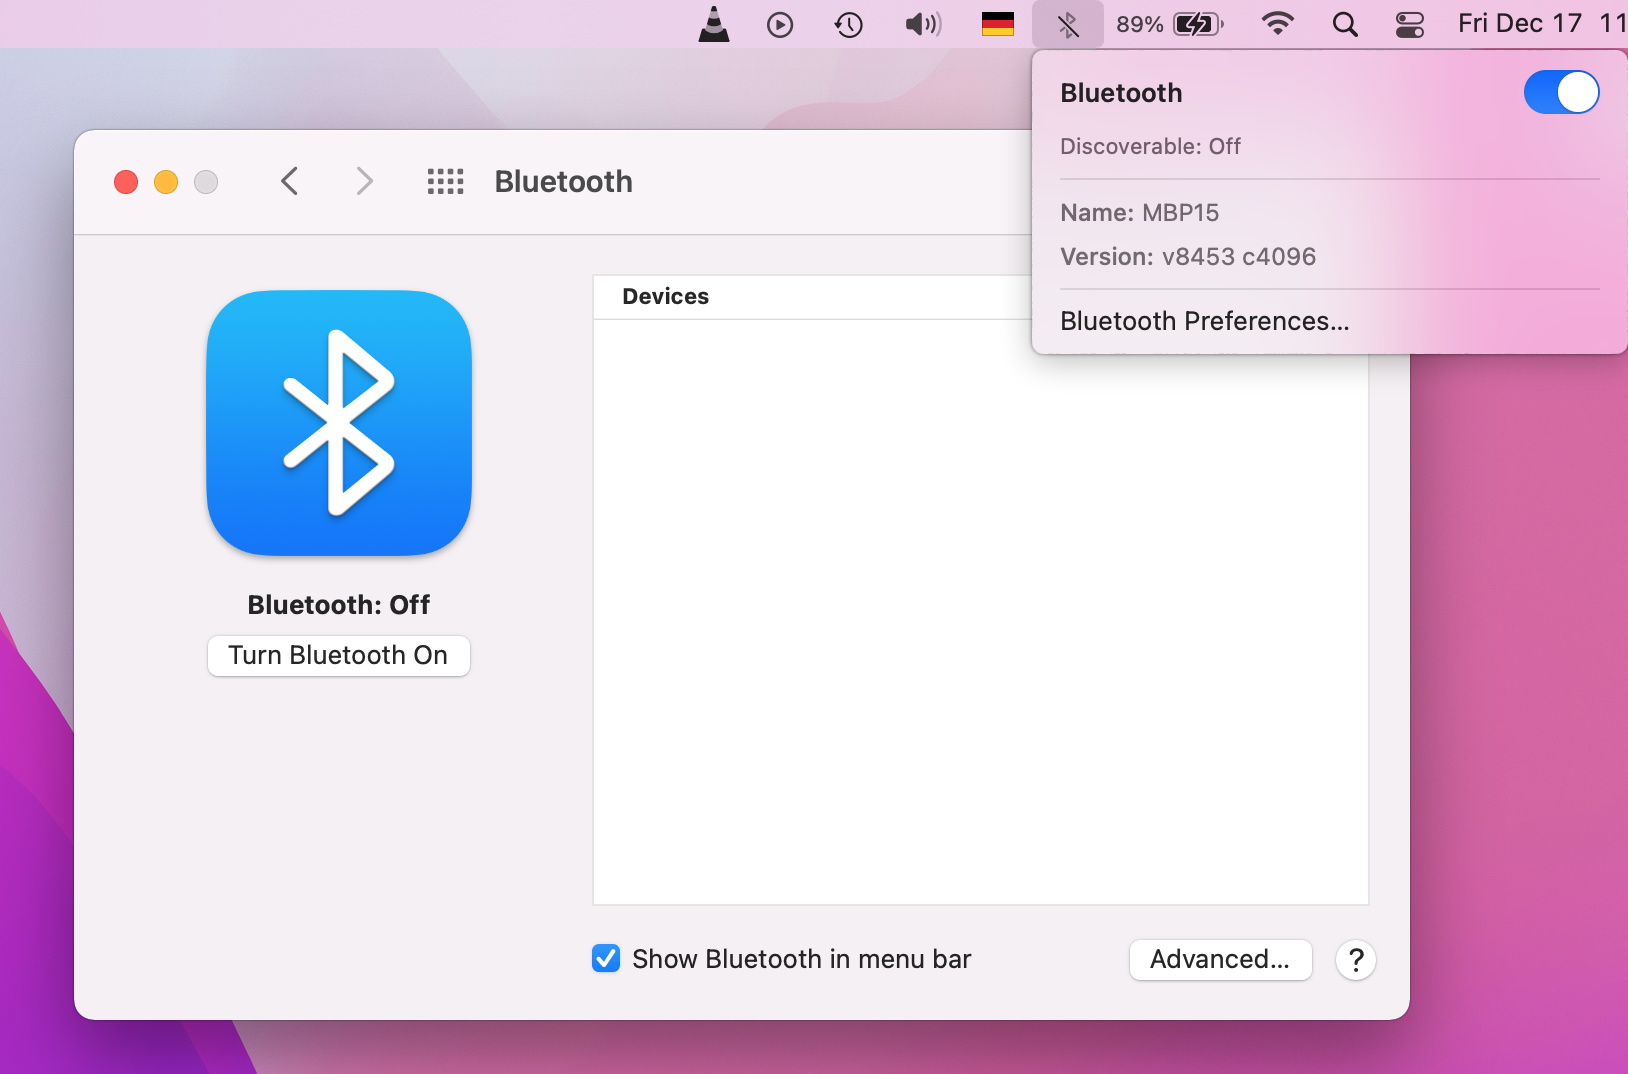Click the Bluetooth: Off status text

coord(339,605)
